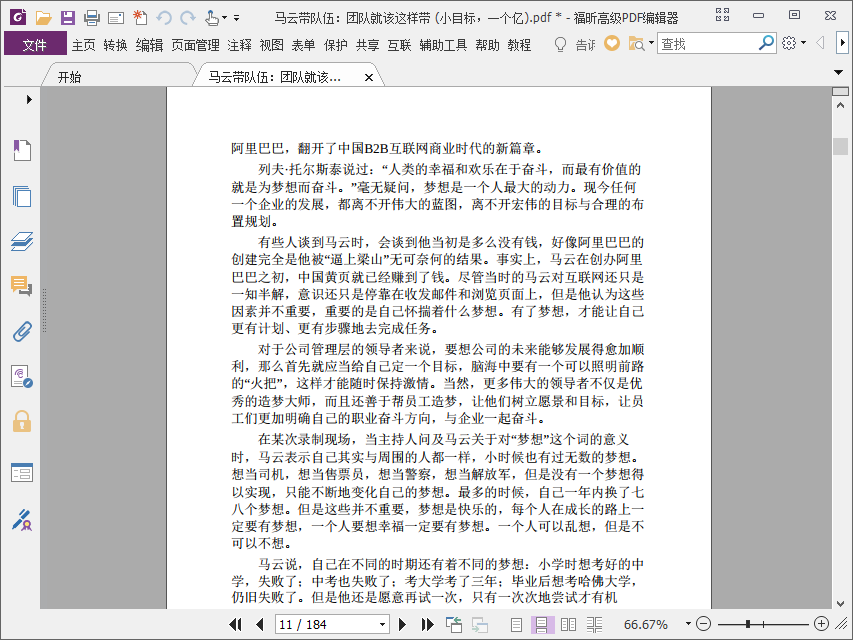This screenshot has height=640, width=853.
Task: Open the 注释 ribbon tab
Action: tap(239, 45)
